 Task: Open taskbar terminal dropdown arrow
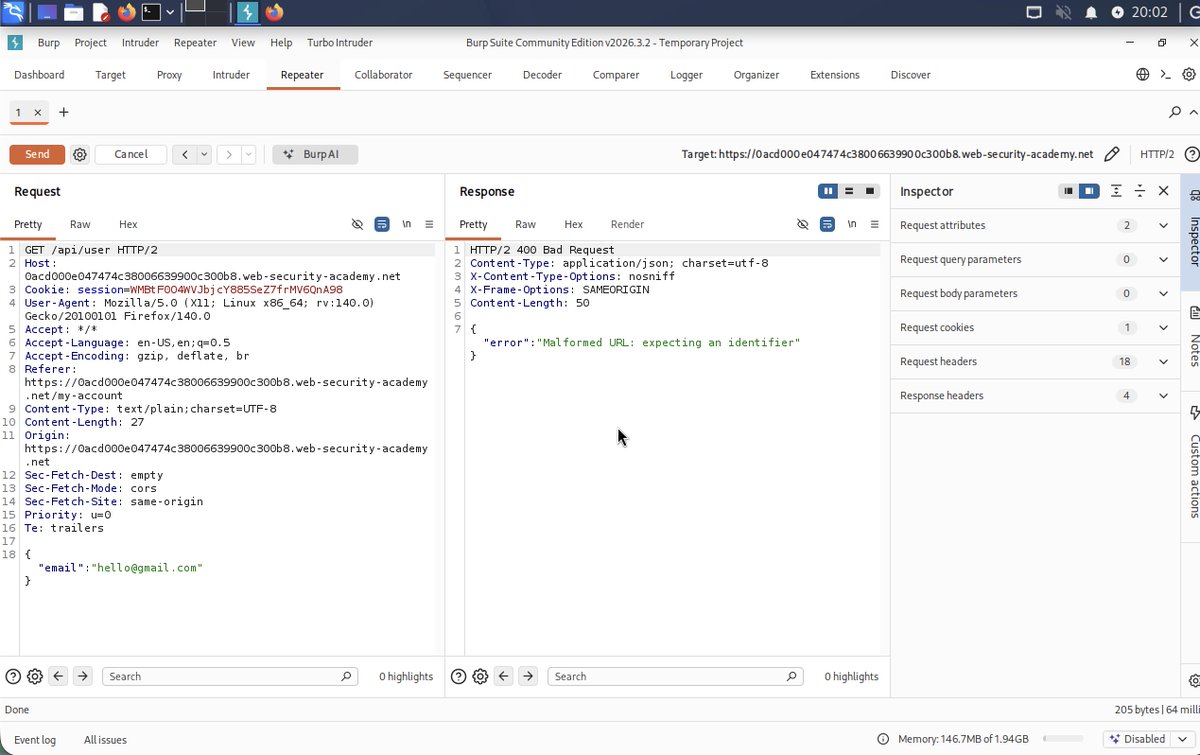coord(171,12)
